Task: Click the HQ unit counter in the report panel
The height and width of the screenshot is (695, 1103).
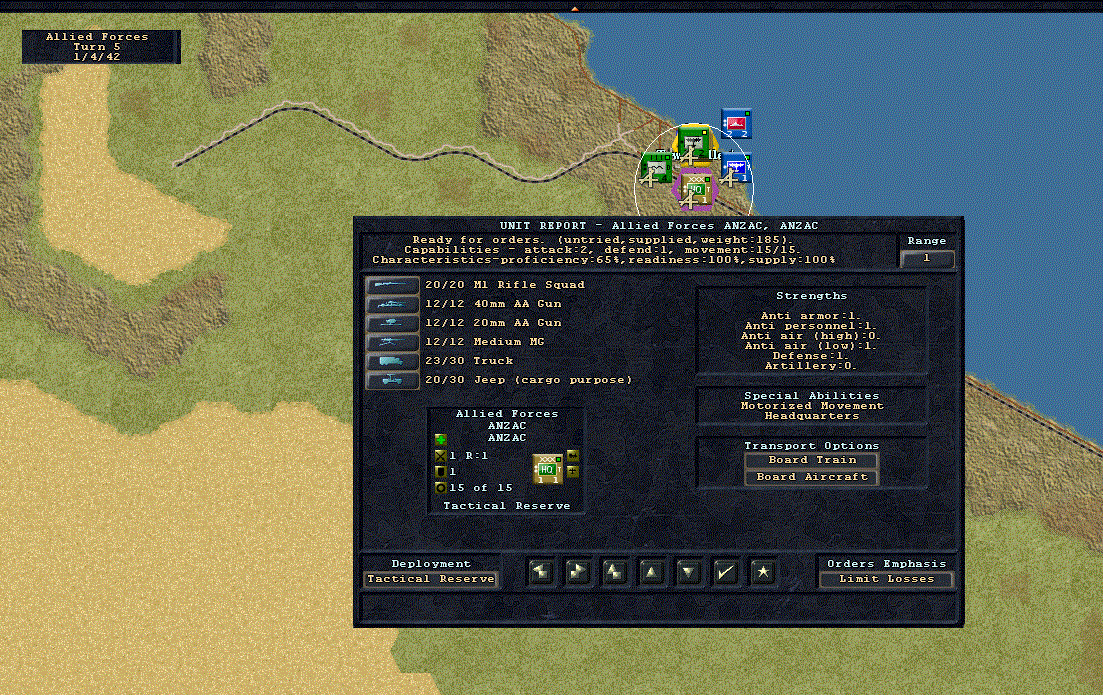Action: pos(548,469)
